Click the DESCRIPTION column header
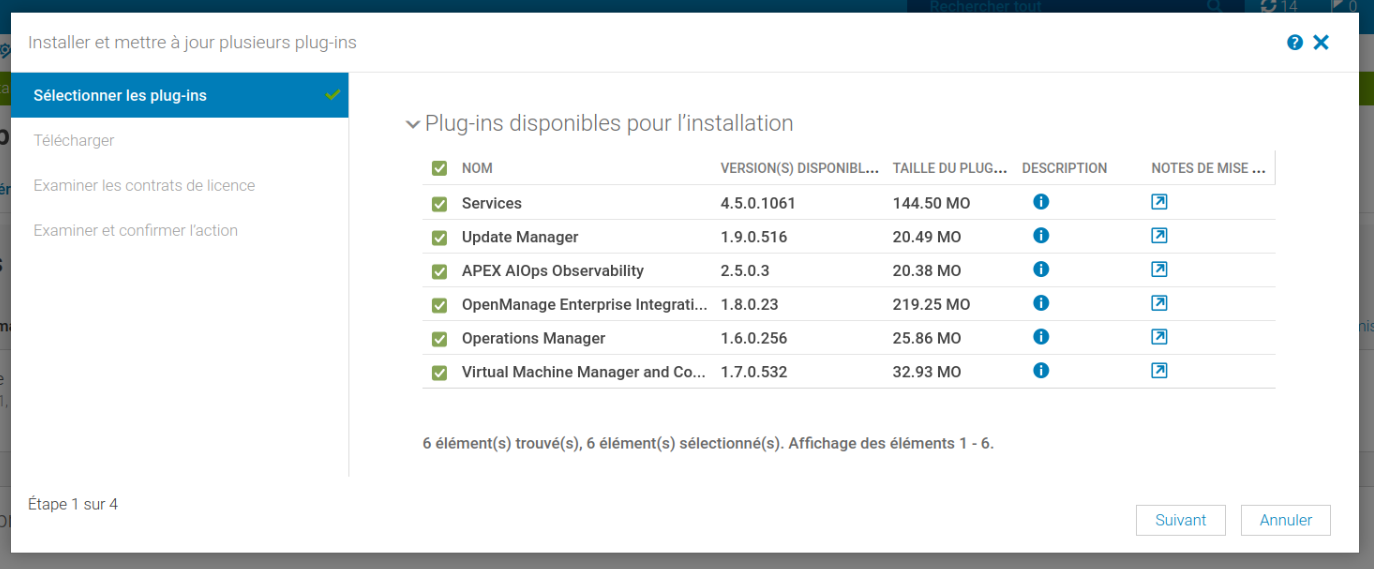Viewport: 1374px width, 569px height. tap(1064, 168)
